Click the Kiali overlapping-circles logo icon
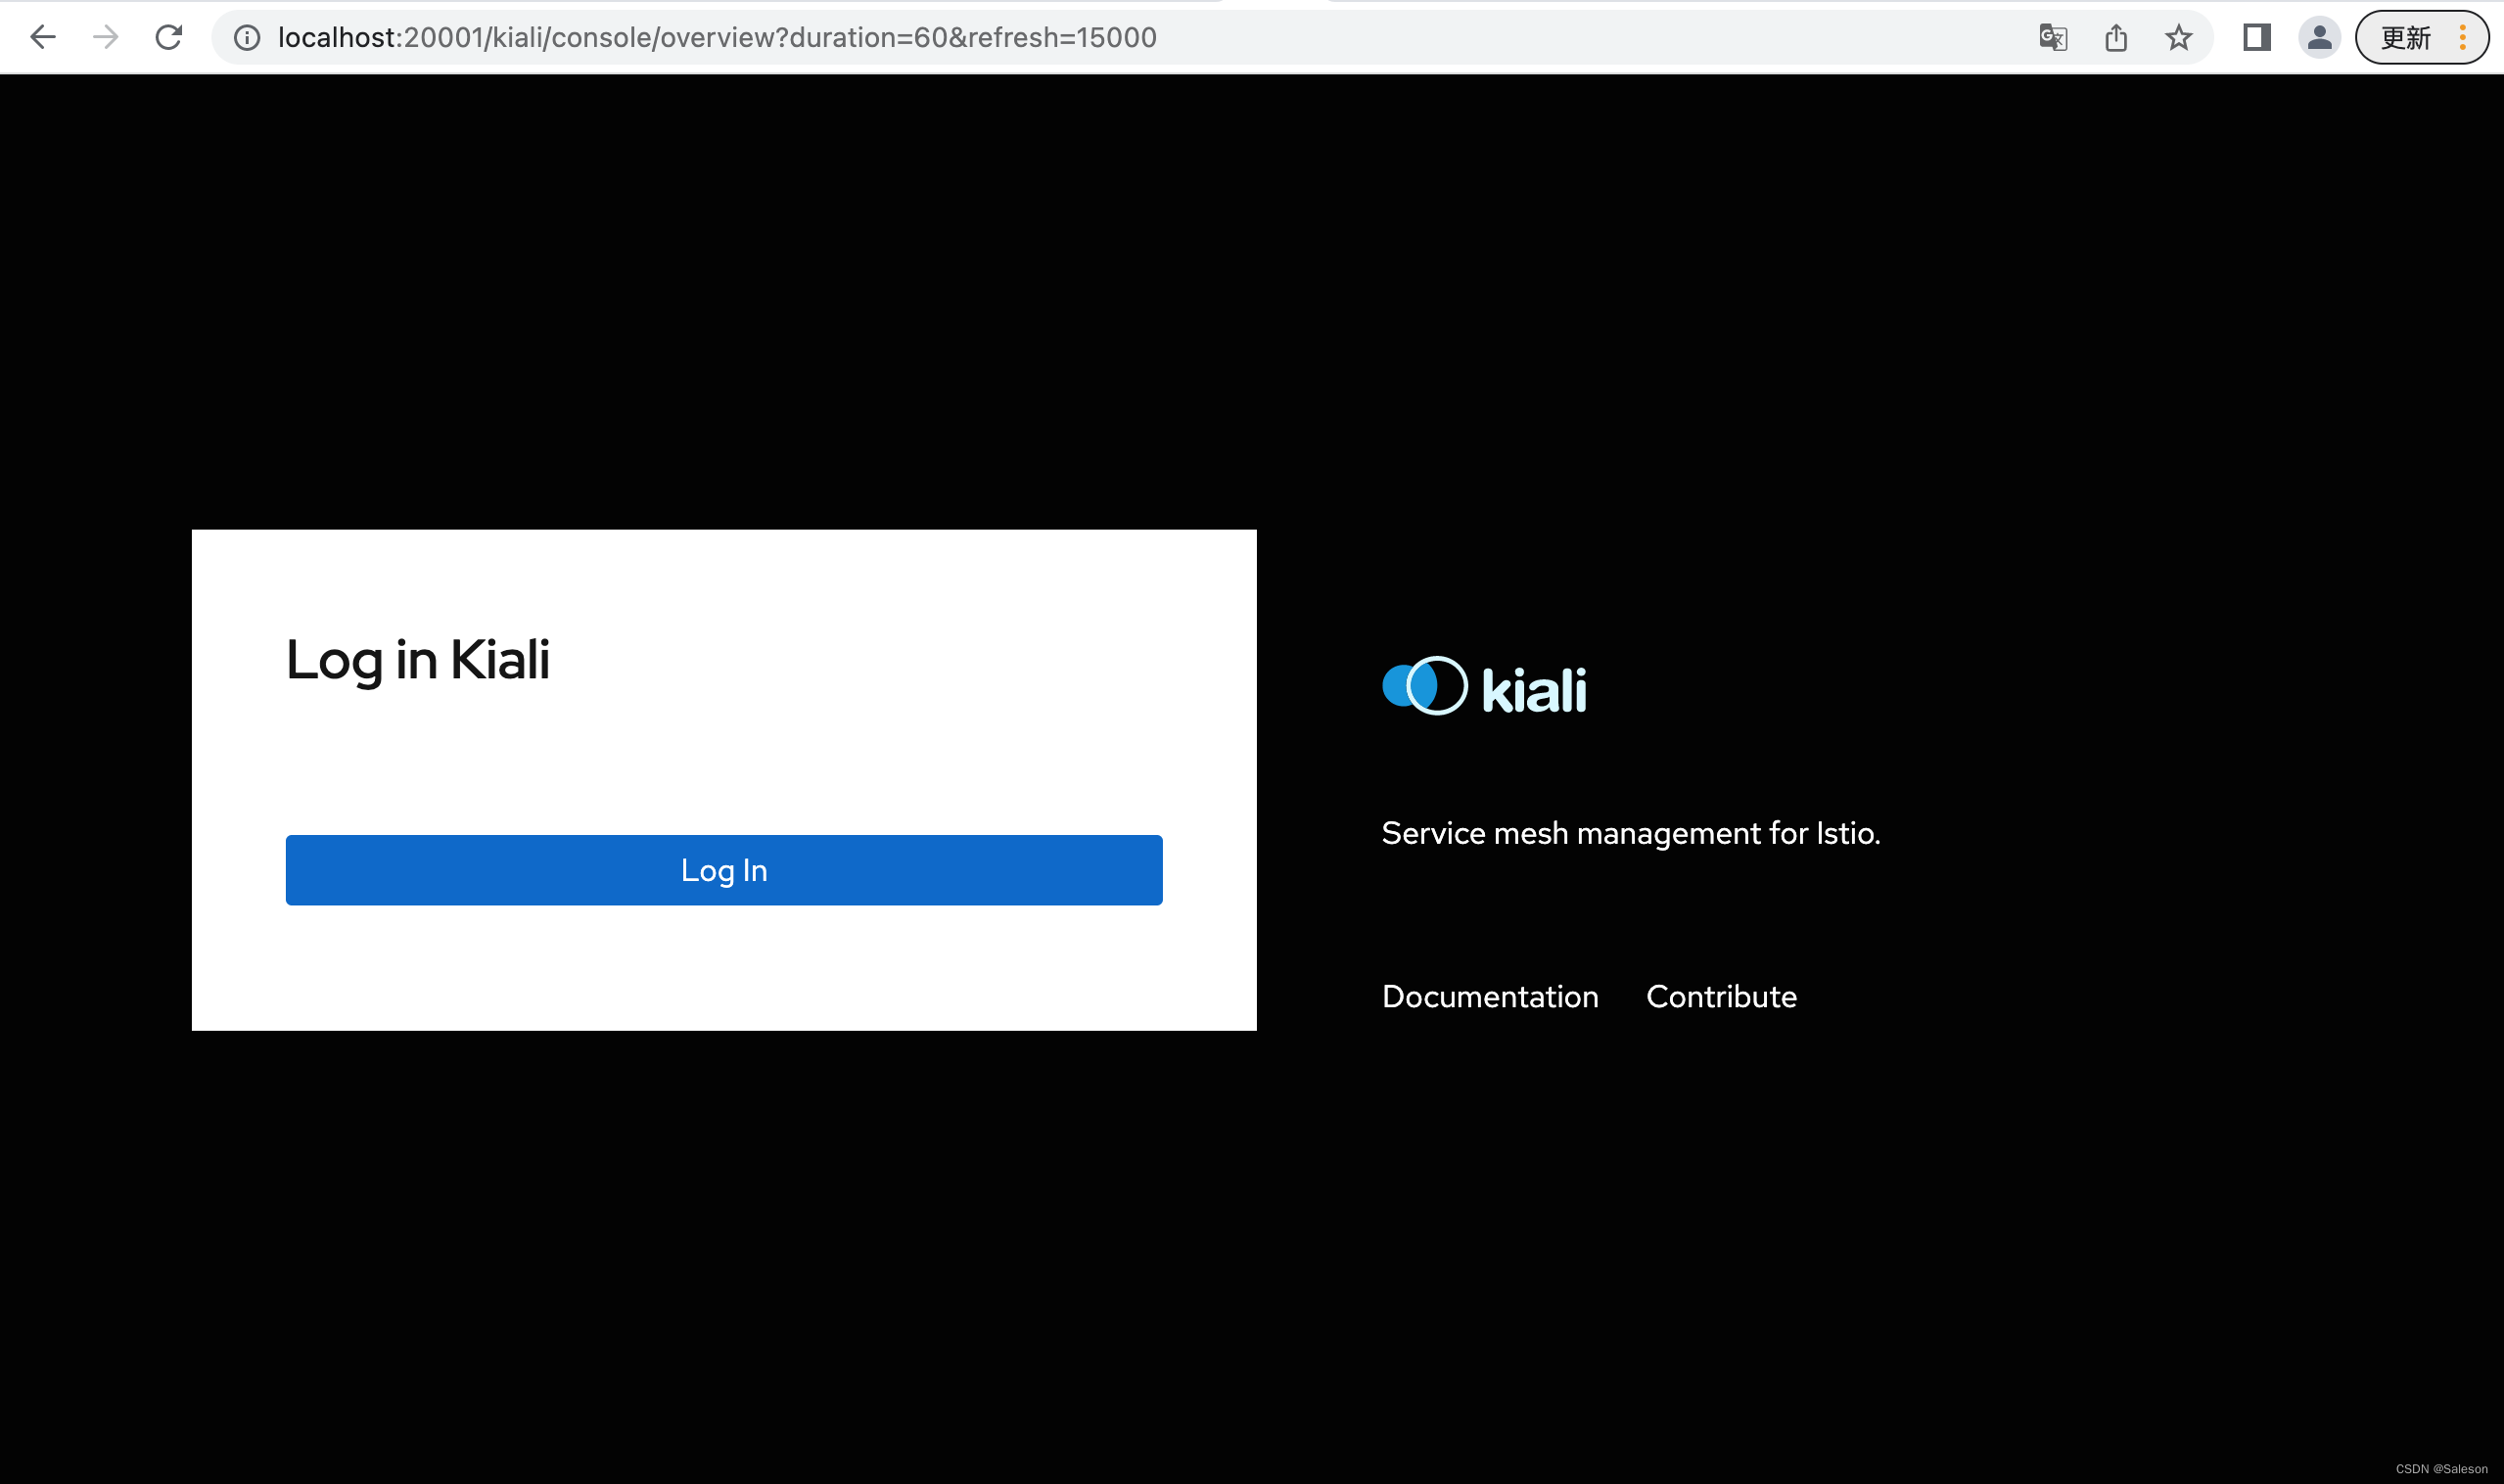The image size is (2504, 1484). (1424, 686)
